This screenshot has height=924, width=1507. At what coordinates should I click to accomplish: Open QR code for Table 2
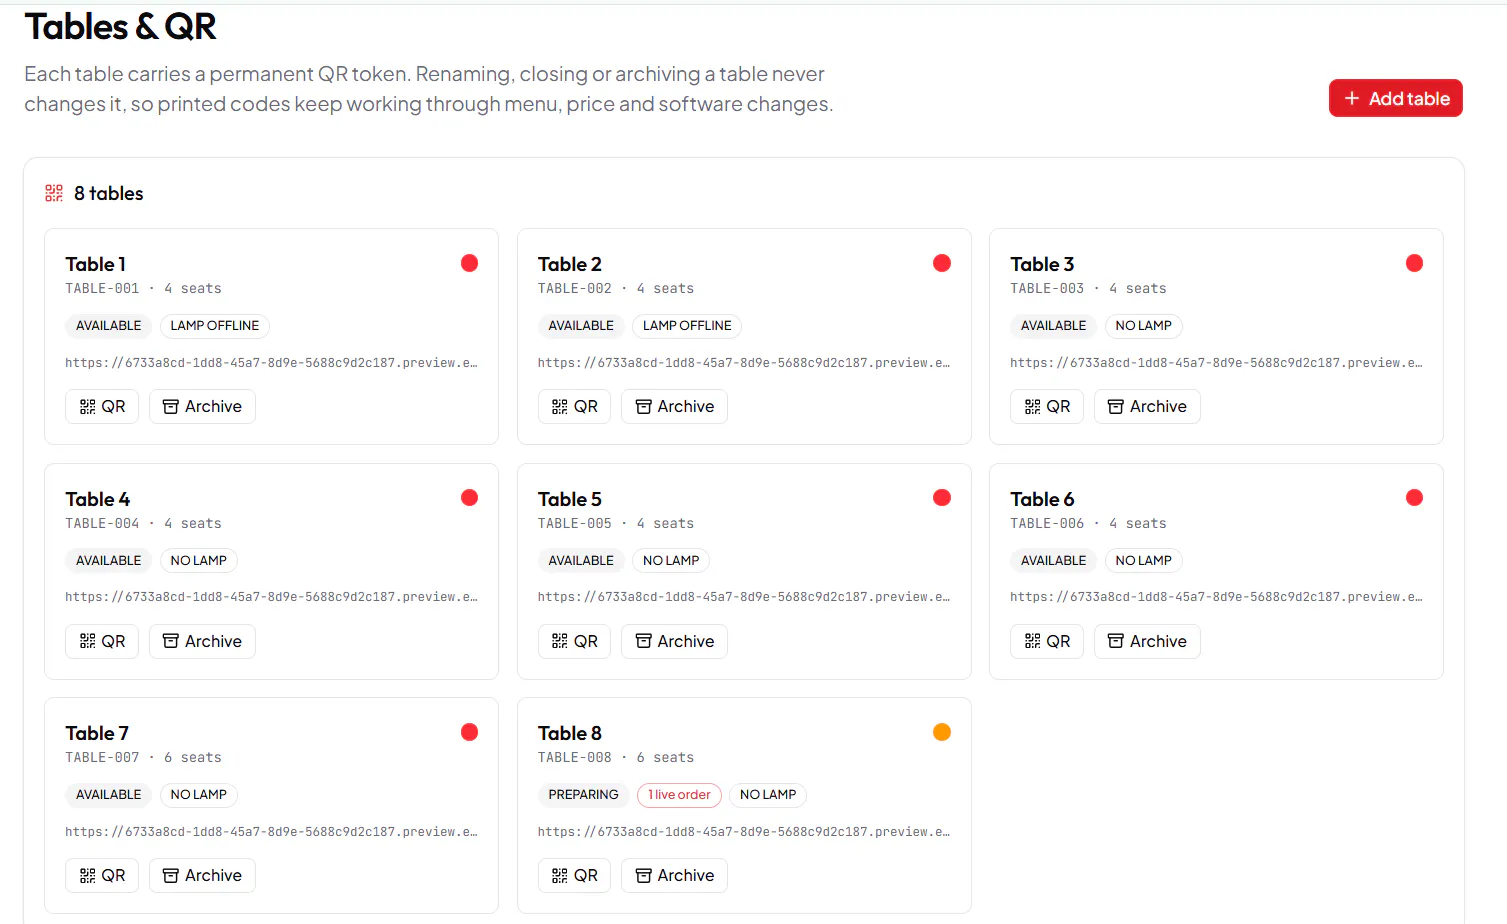(x=574, y=406)
